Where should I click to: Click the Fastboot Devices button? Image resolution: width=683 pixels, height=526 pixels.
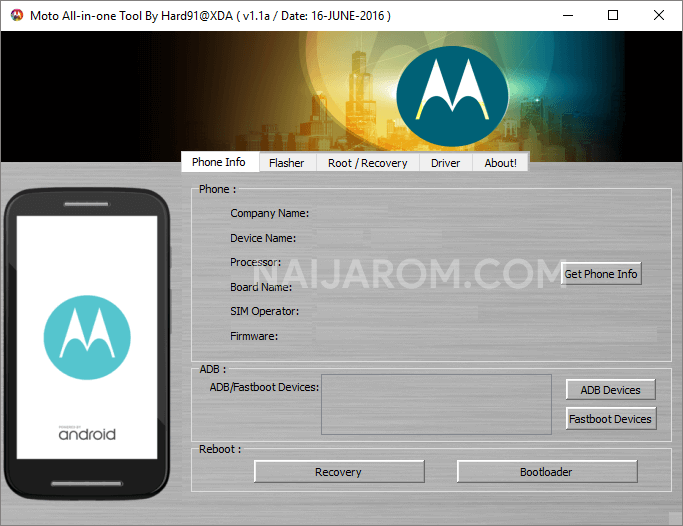pos(611,419)
